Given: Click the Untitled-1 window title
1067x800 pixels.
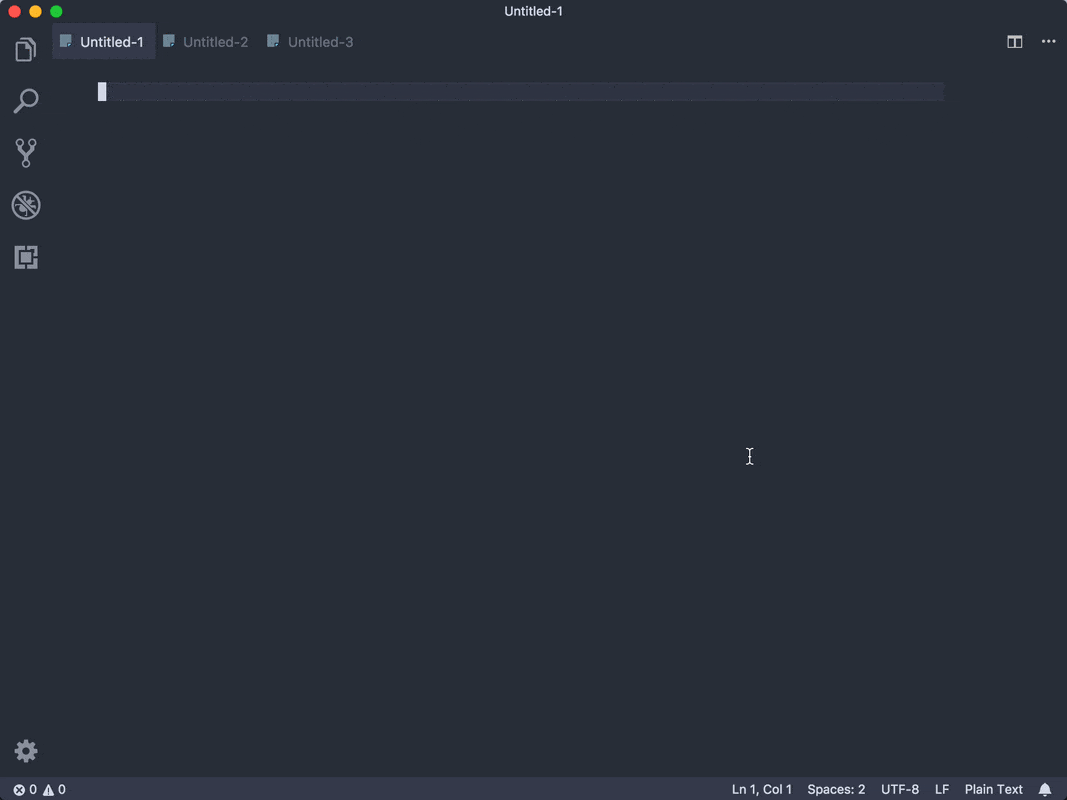Looking at the screenshot, I should point(533,11).
